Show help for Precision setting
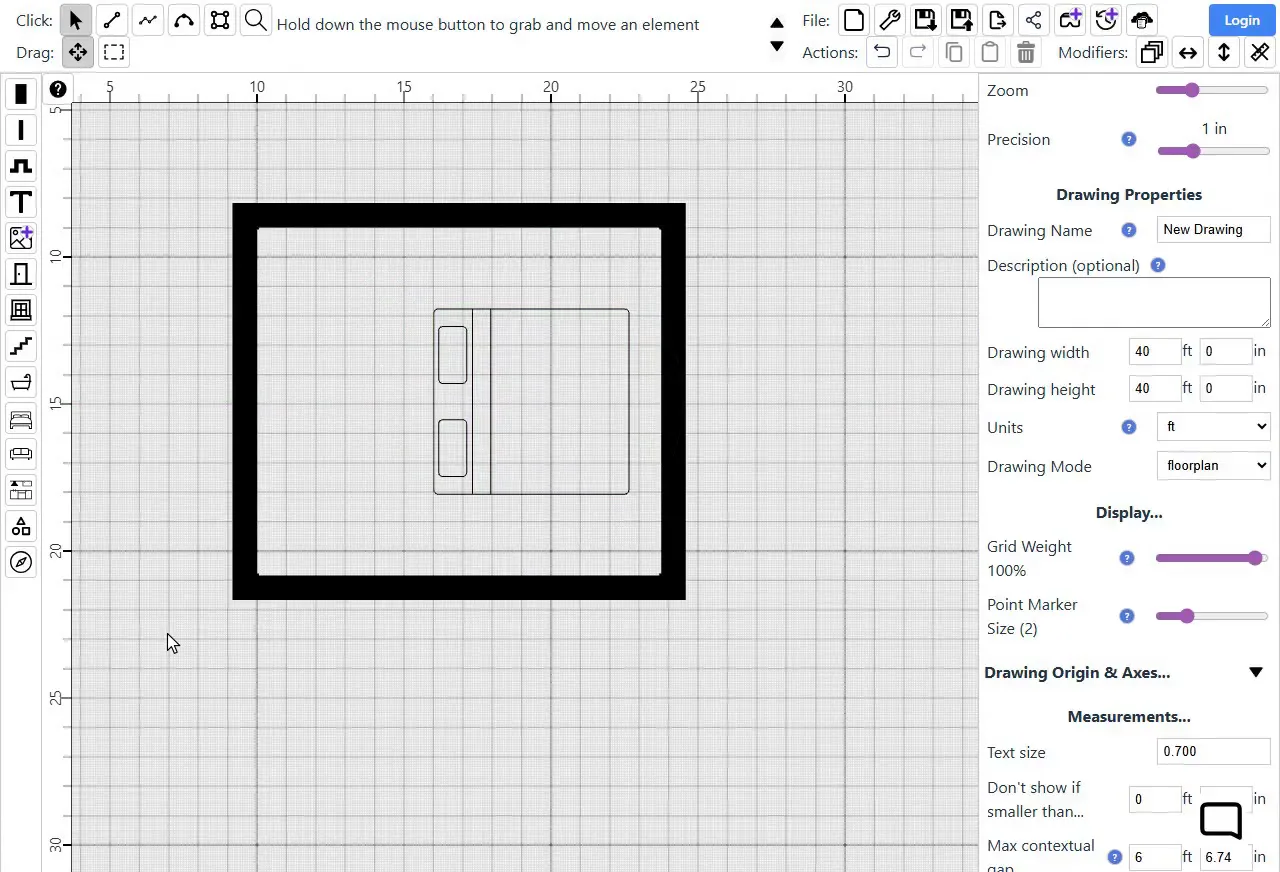This screenshot has width=1280, height=872. point(1129,140)
